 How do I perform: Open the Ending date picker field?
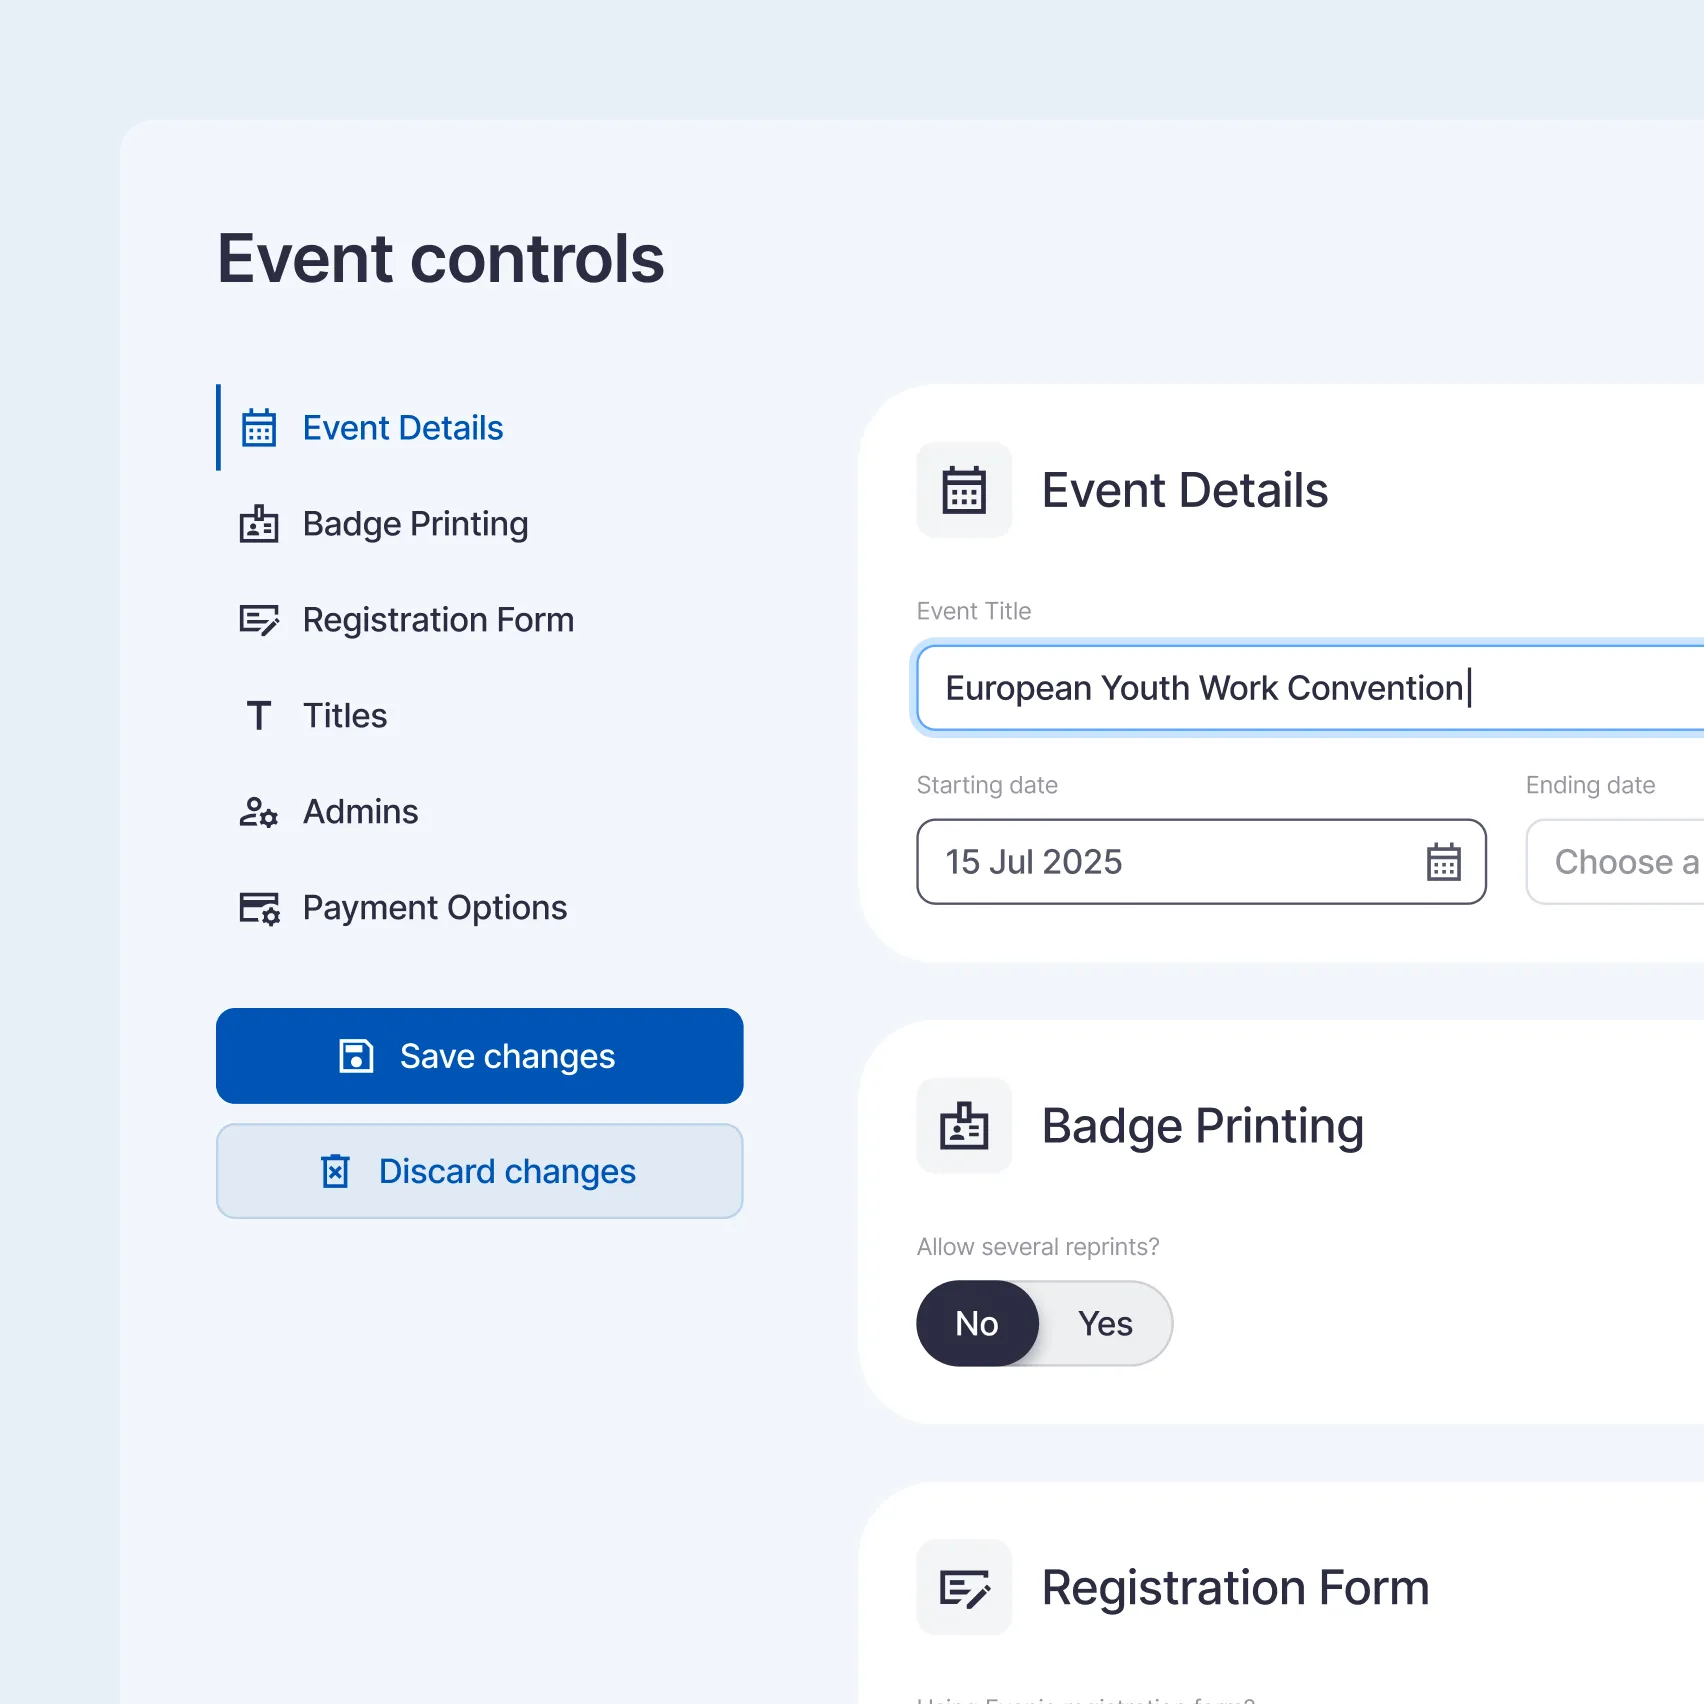(1615, 862)
